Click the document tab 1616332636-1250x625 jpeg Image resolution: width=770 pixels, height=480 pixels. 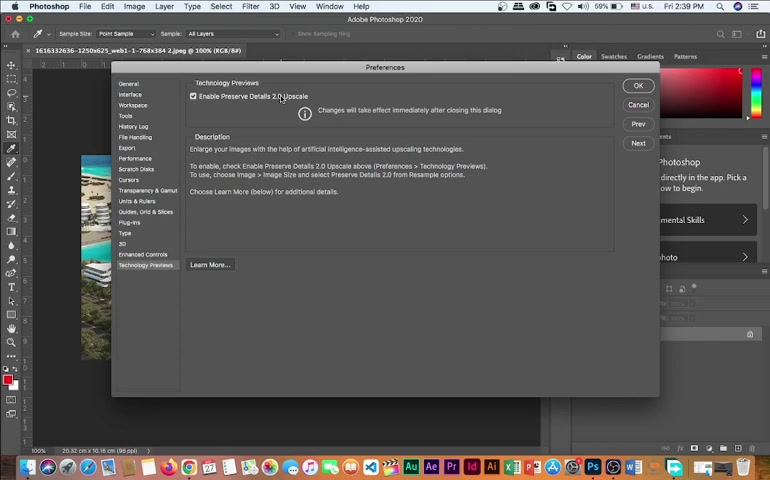[x=138, y=51]
